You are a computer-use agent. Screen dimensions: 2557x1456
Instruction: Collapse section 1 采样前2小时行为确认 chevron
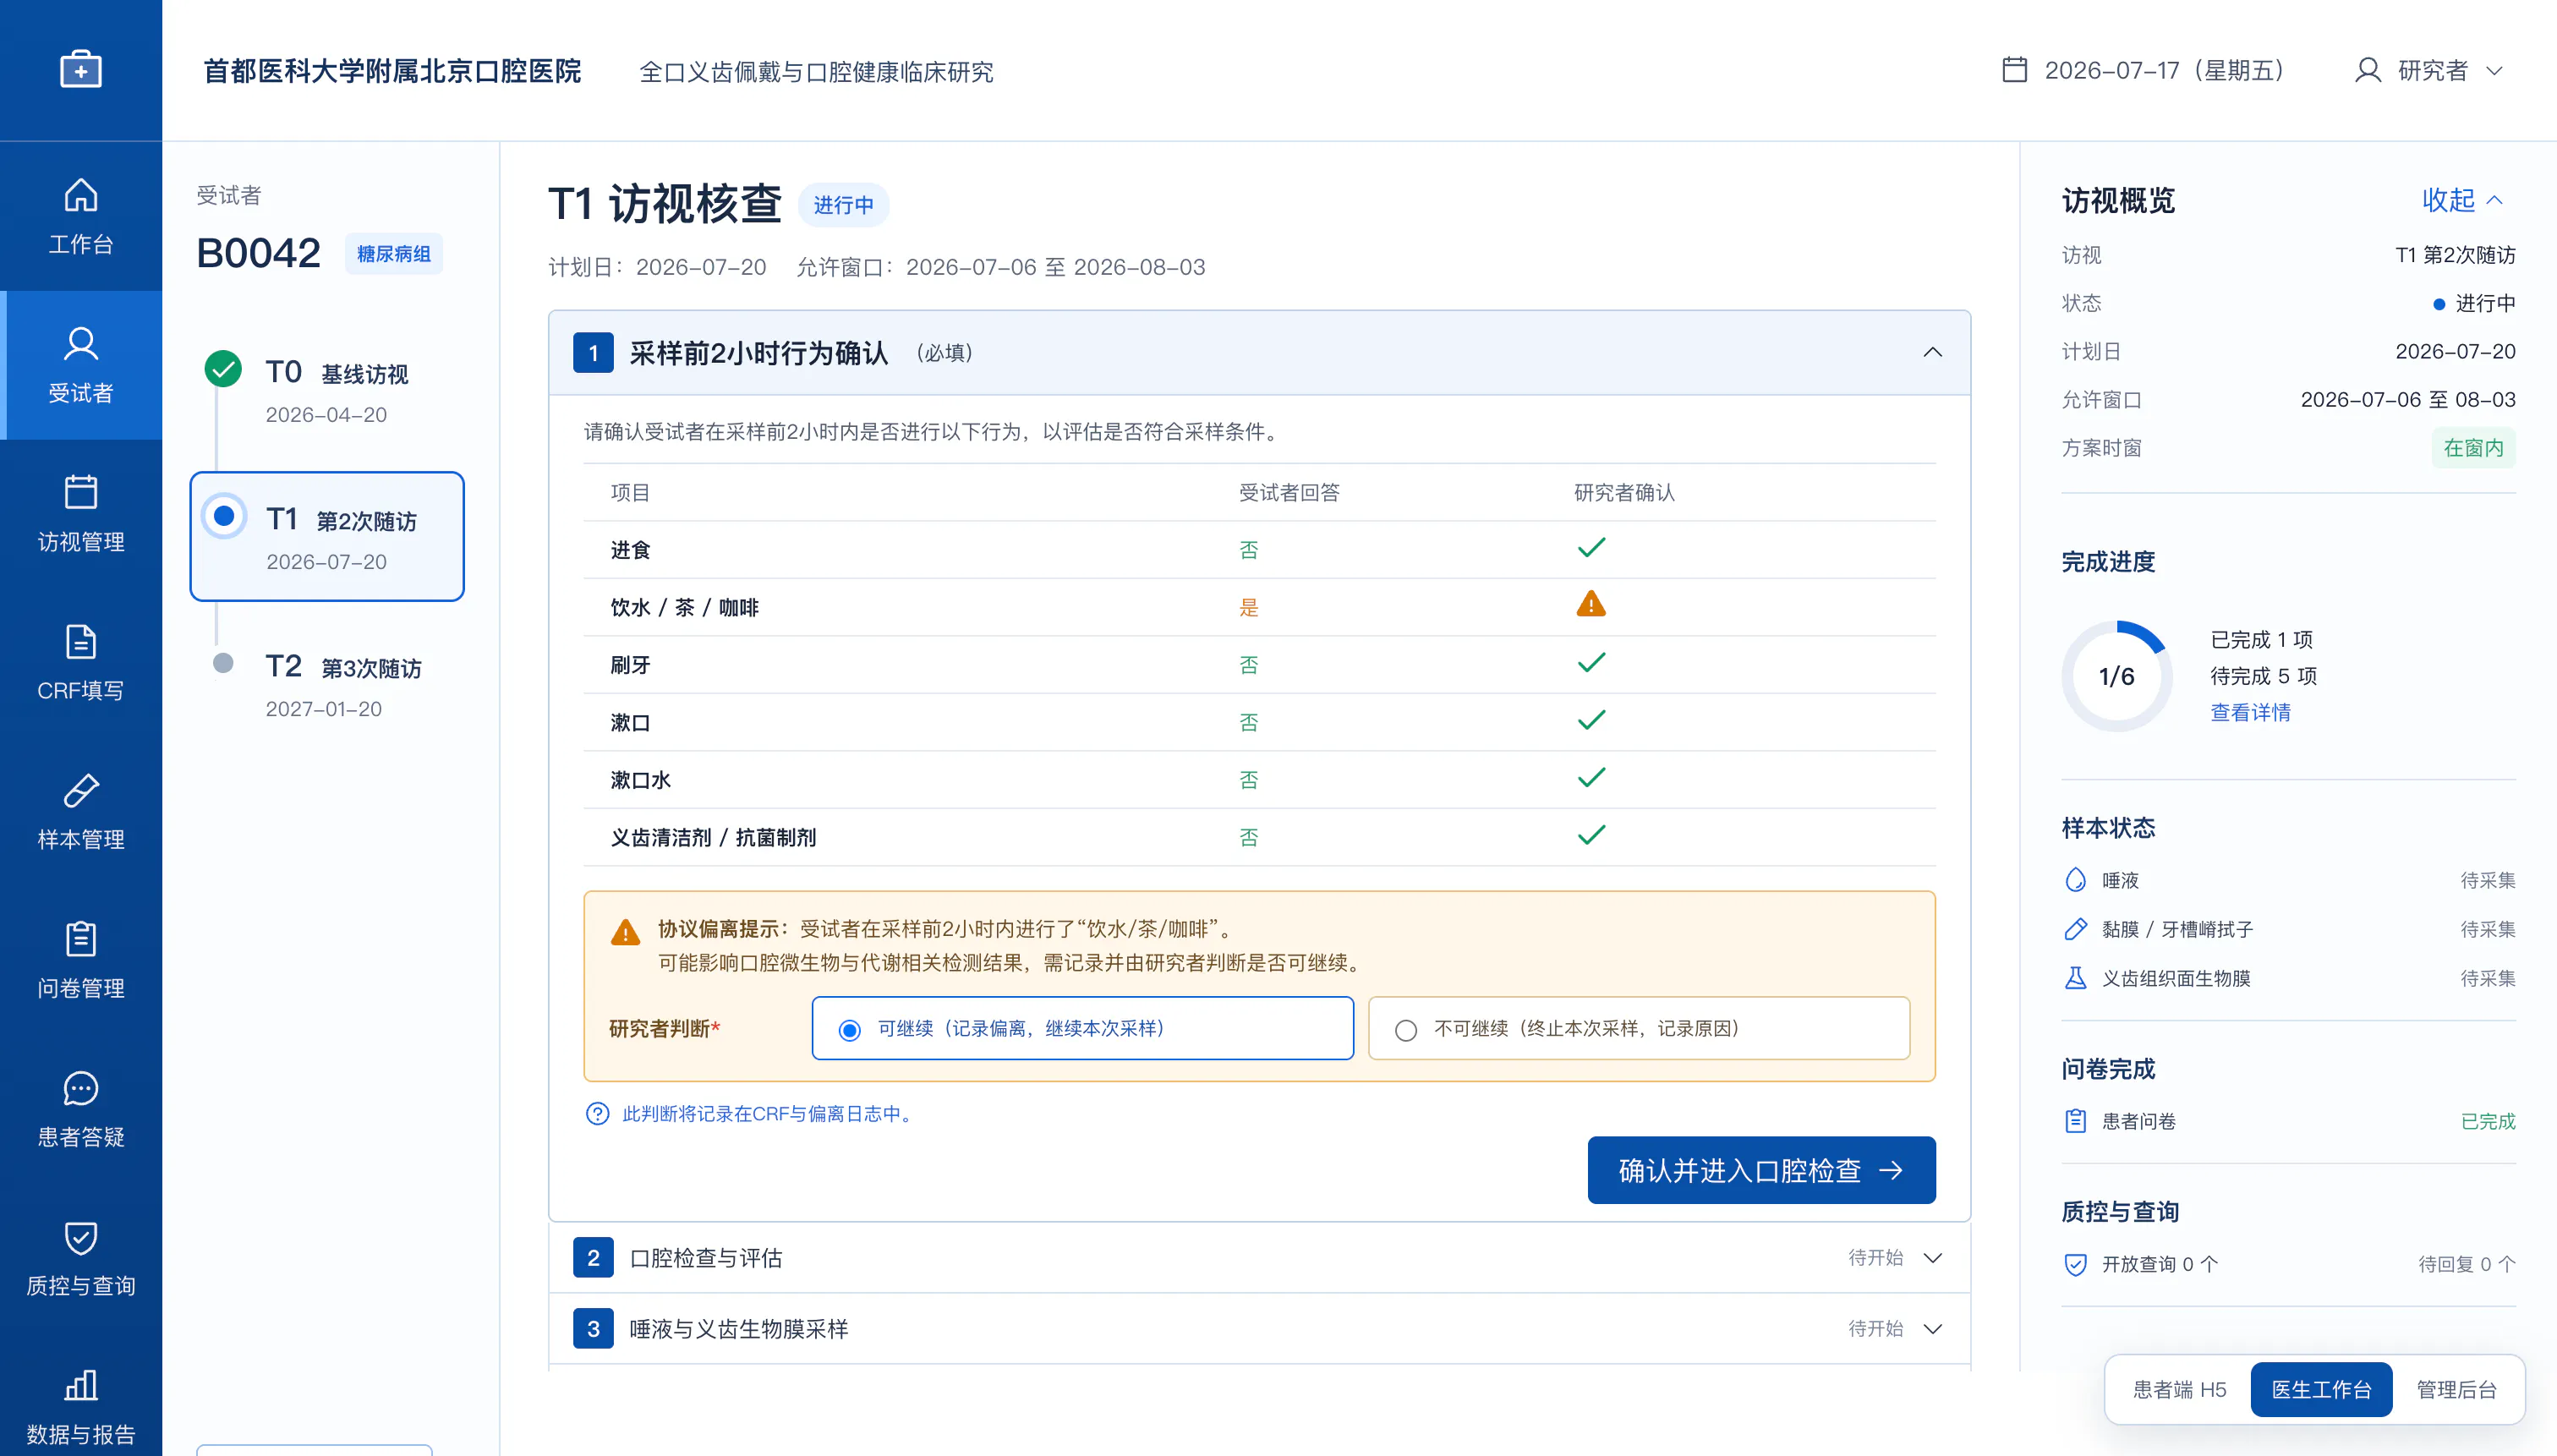click(x=1933, y=352)
